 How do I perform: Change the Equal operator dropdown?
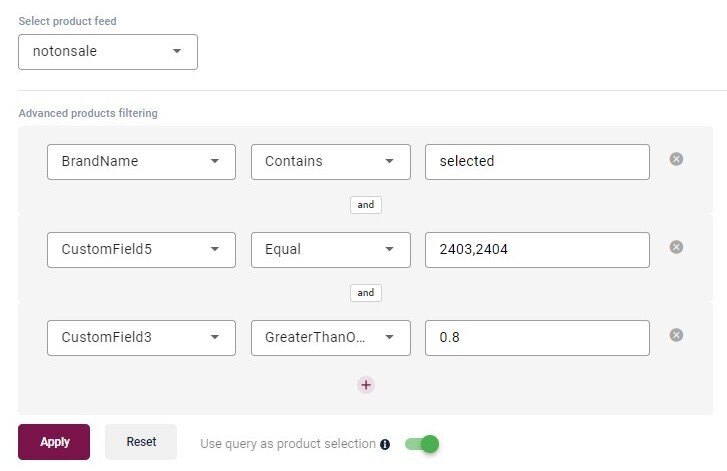click(330, 250)
